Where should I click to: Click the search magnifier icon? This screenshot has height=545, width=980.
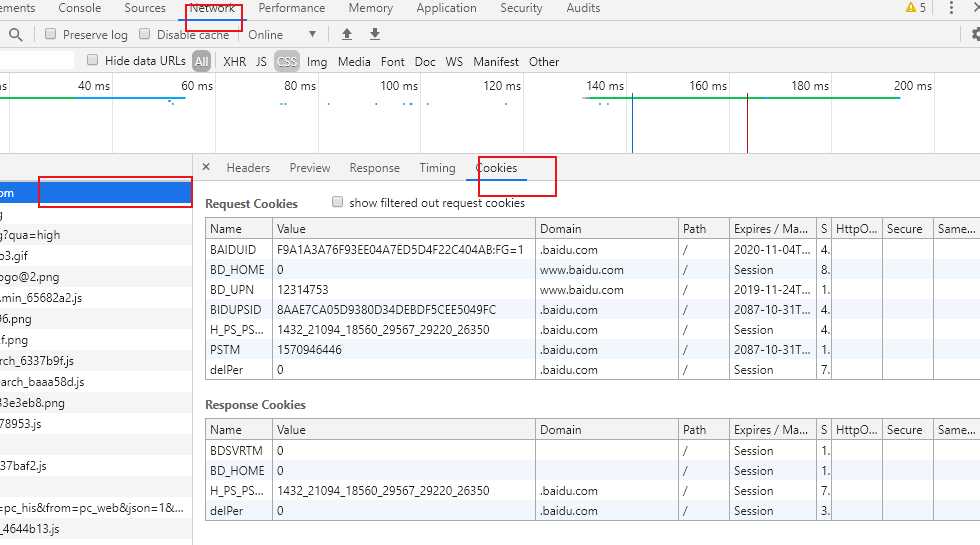[16, 35]
